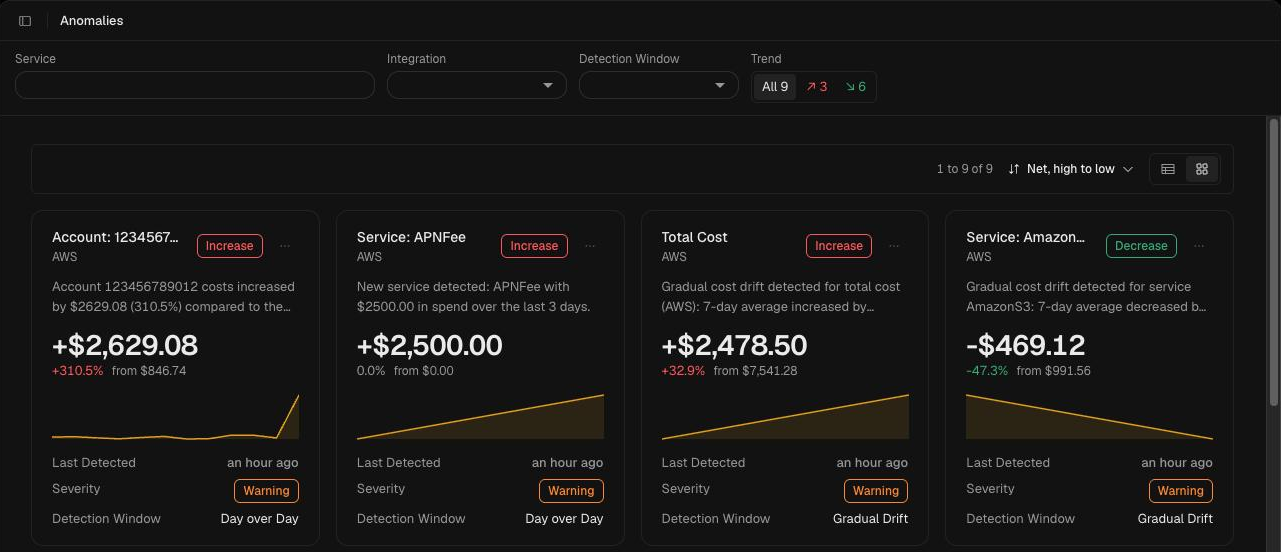Click Gradual Drift on Total Cost card
The width and height of the screenshot is (1281, 552).
click(x=870, y=519)
